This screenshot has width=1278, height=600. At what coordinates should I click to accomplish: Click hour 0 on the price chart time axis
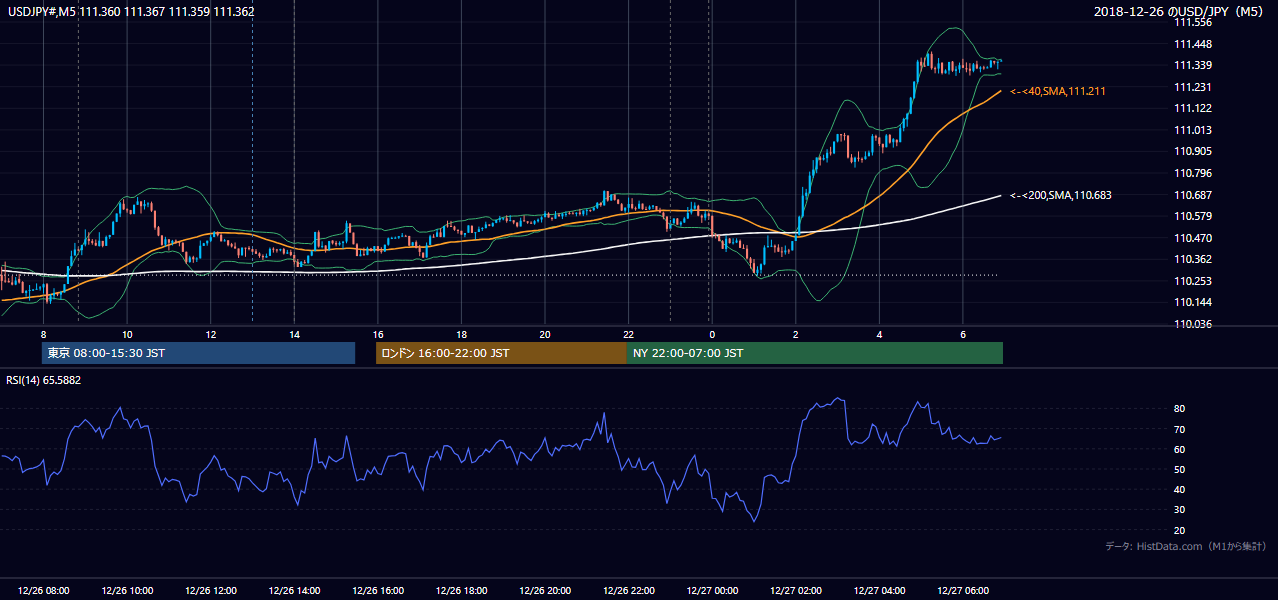712,334
